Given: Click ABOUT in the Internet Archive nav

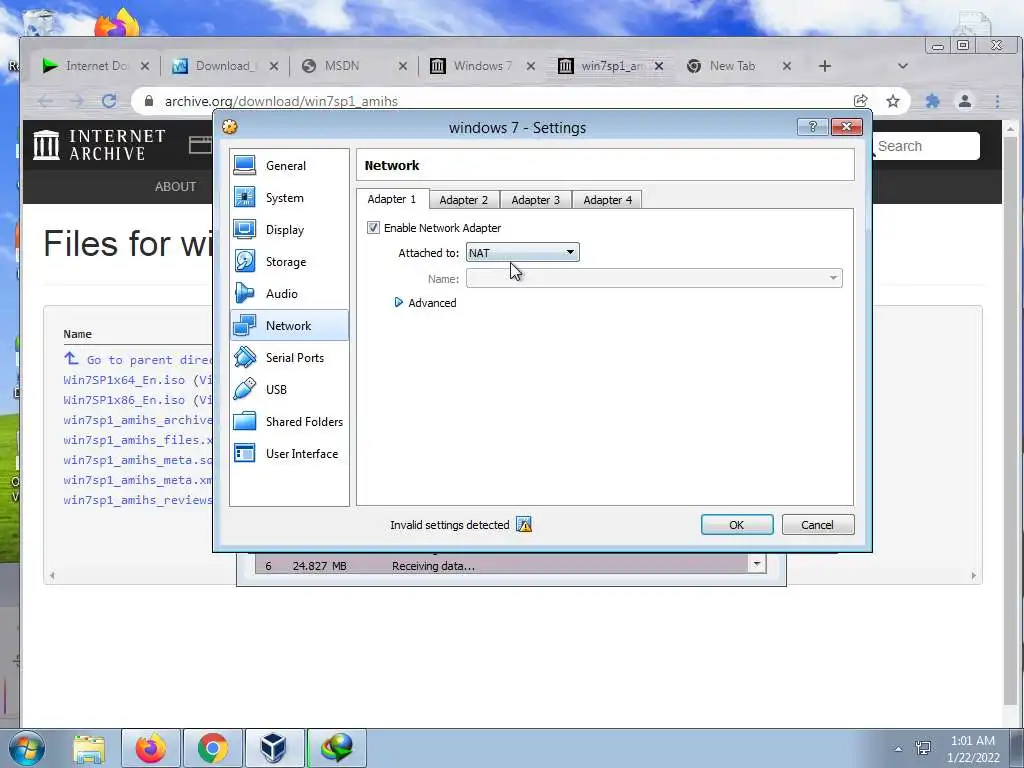Looking at the screenshot, I should coord(175,187).
